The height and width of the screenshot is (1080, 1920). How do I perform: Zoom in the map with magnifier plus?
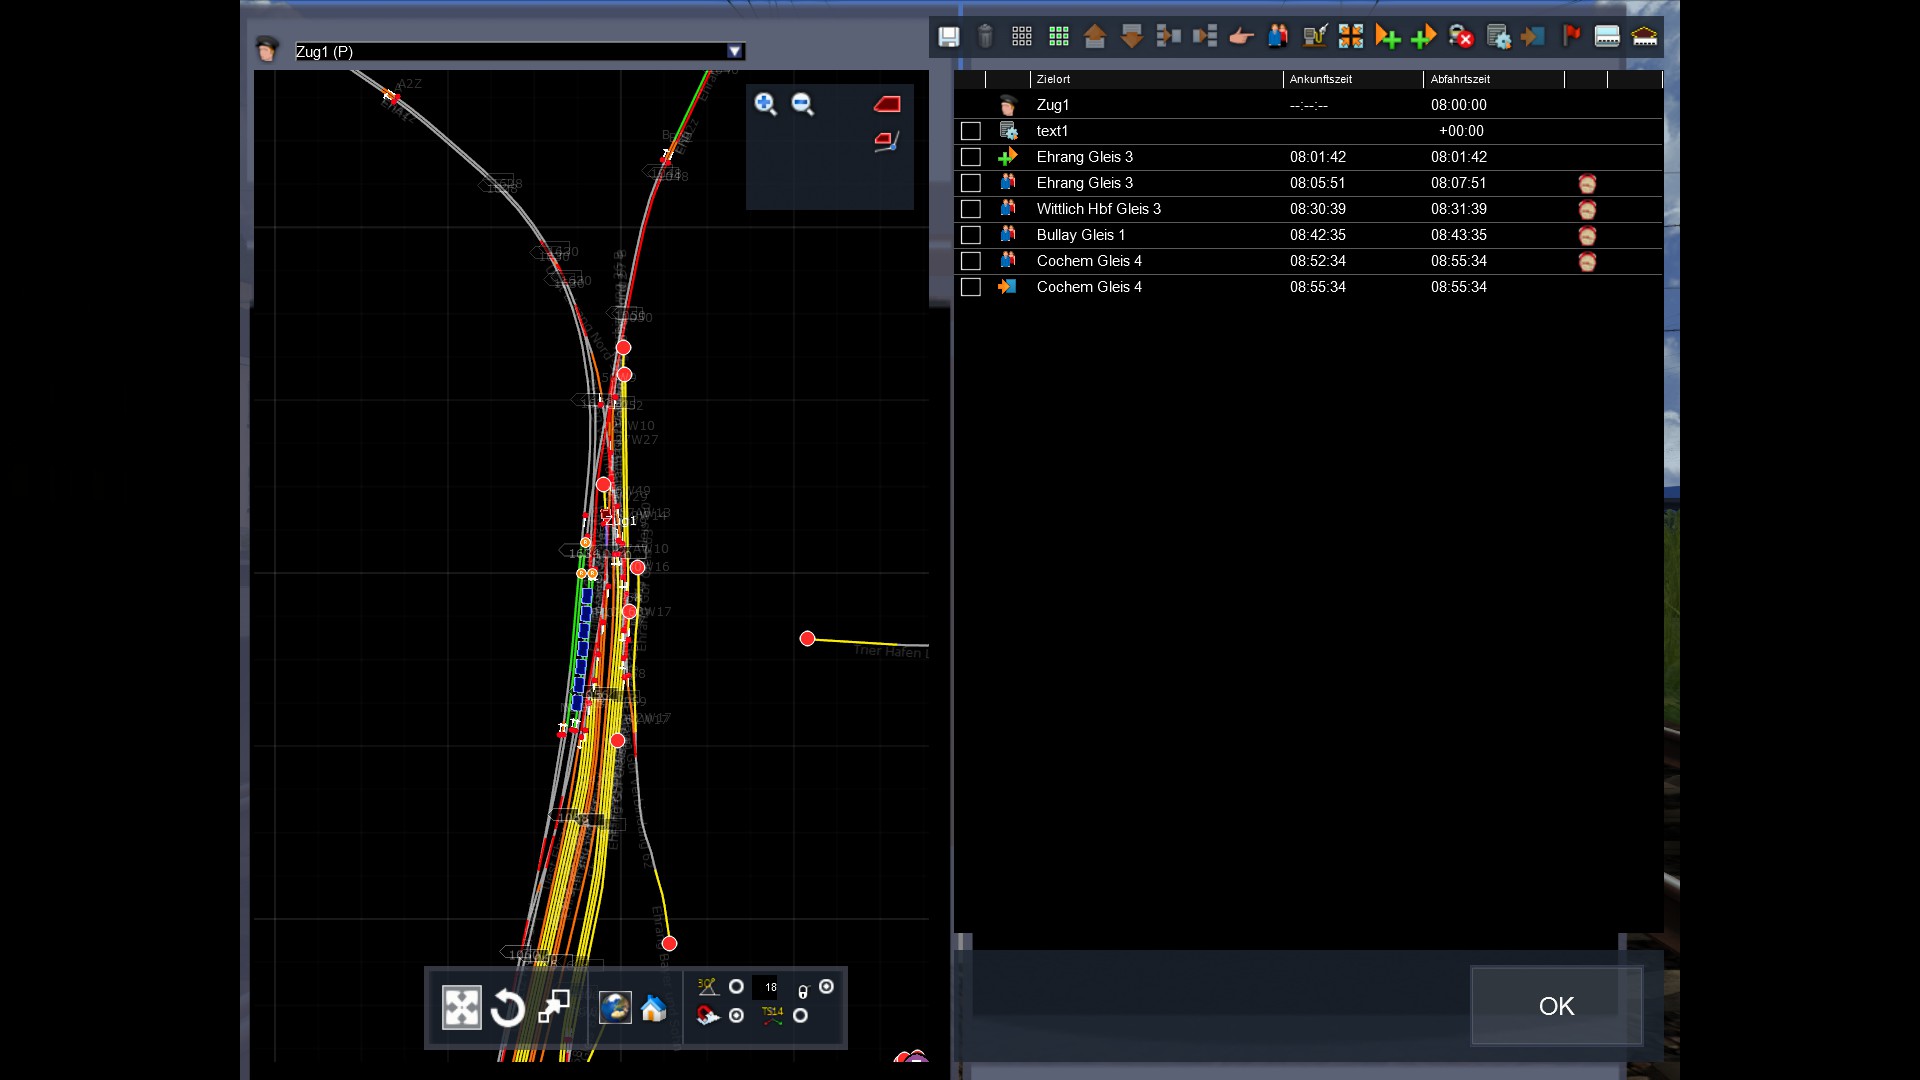click(x=765, y=104)
